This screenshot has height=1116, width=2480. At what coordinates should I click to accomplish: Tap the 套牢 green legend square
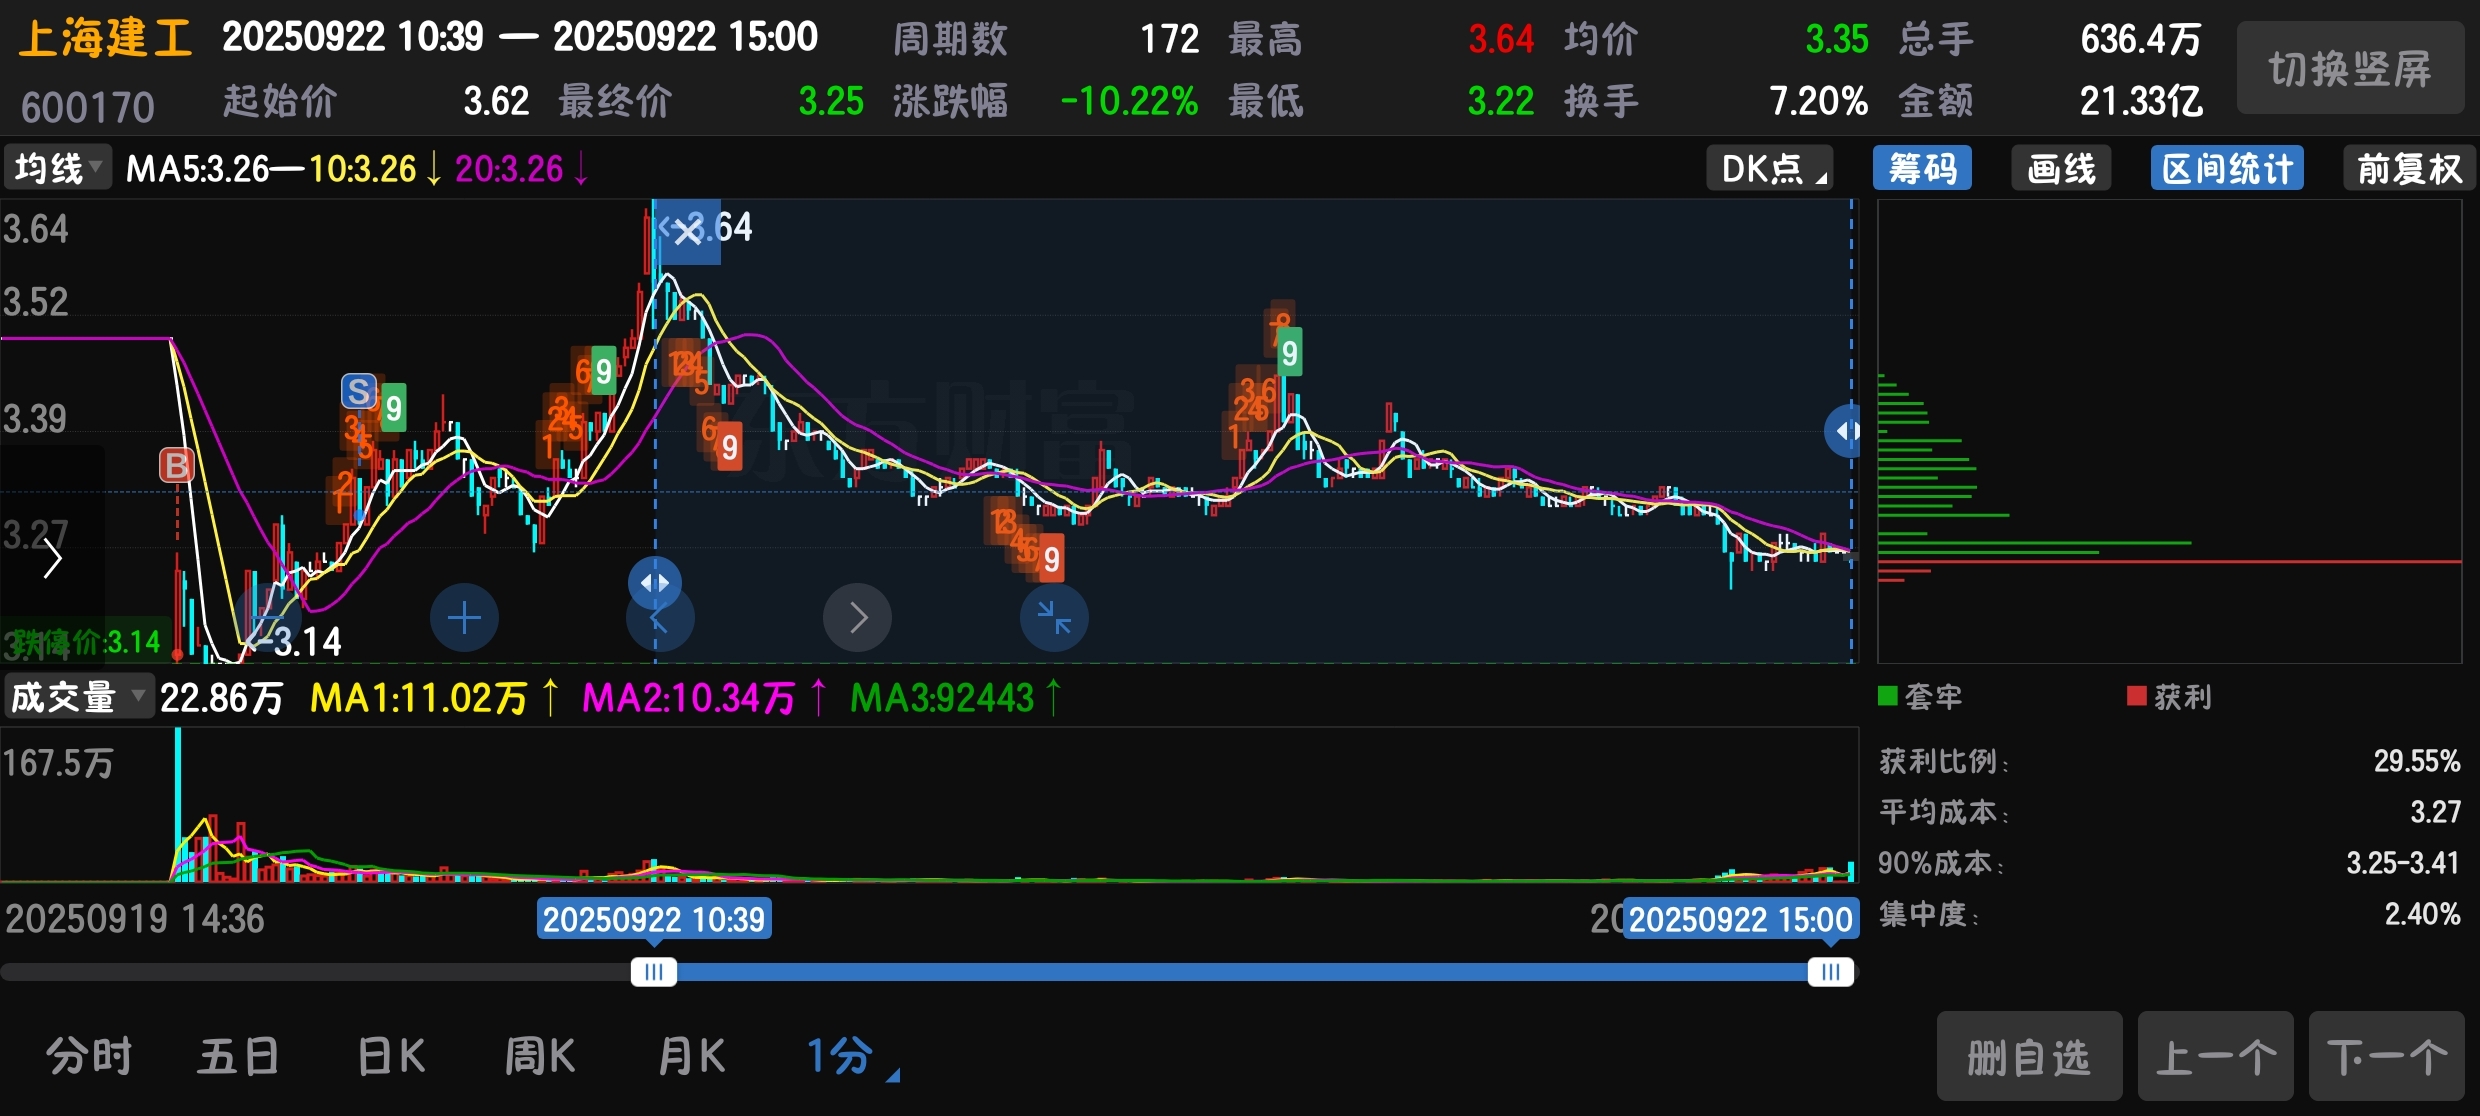(1888, 696)
